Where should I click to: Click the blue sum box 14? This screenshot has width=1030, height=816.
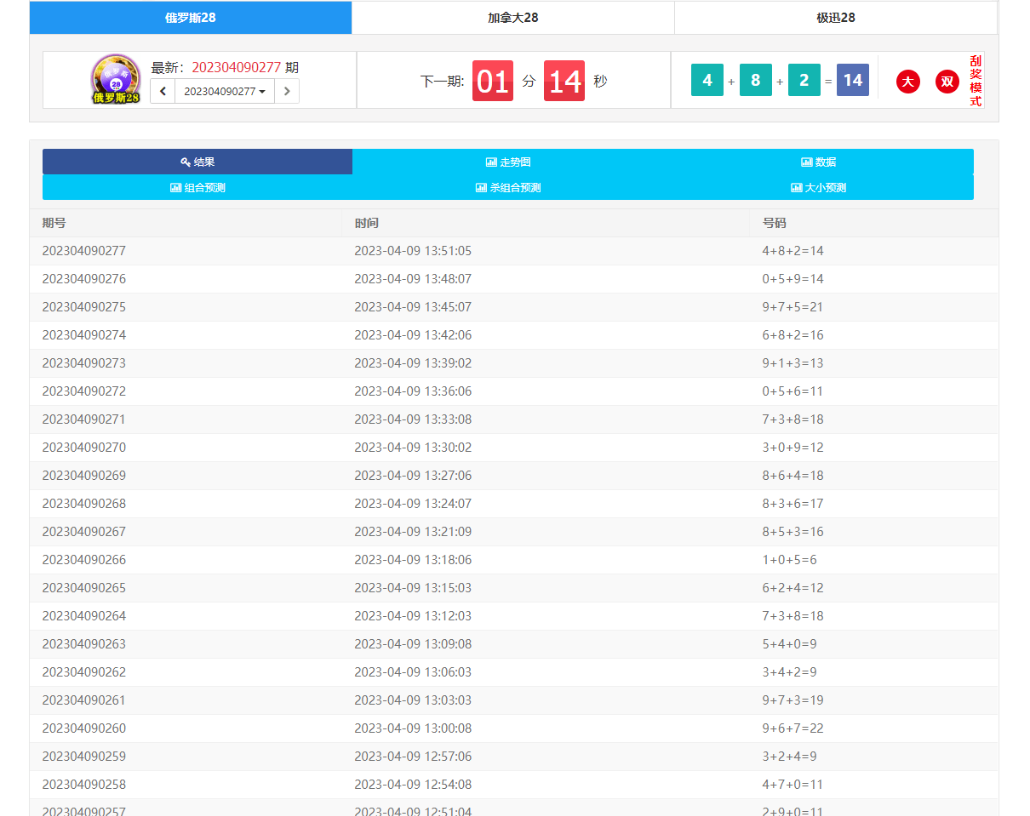(853, 80)
